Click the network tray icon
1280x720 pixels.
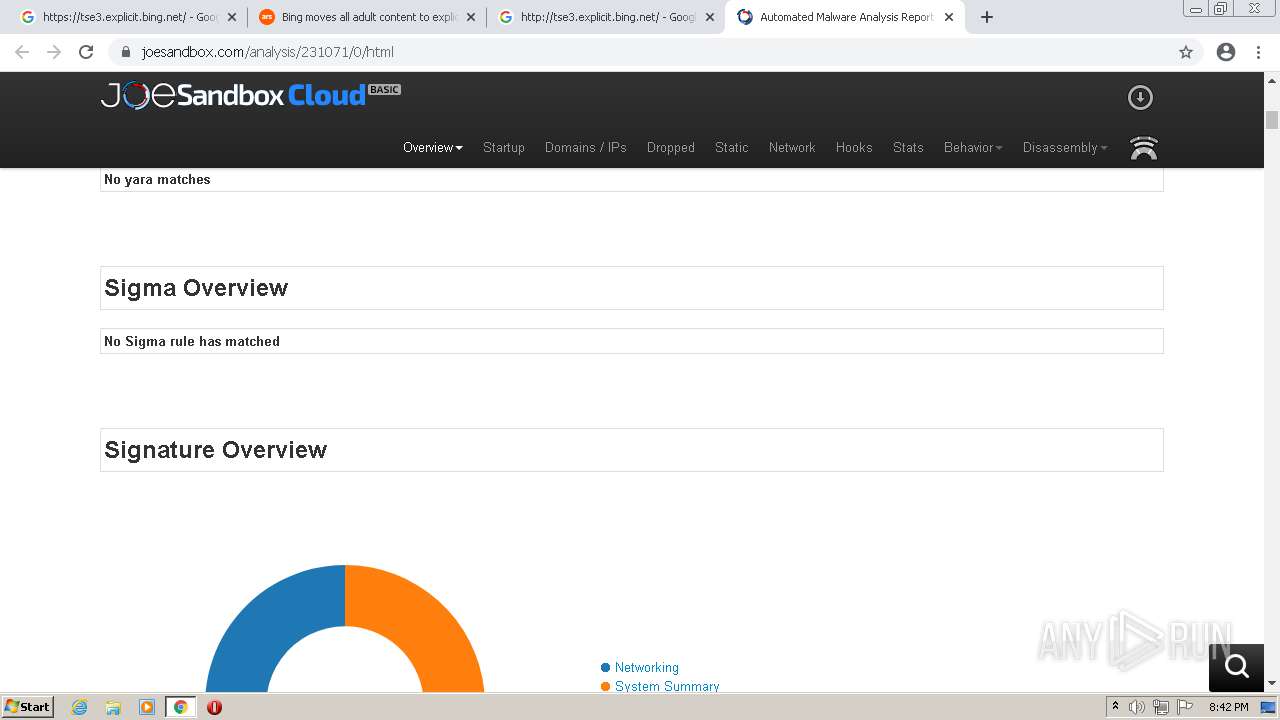pos(1161,707)
